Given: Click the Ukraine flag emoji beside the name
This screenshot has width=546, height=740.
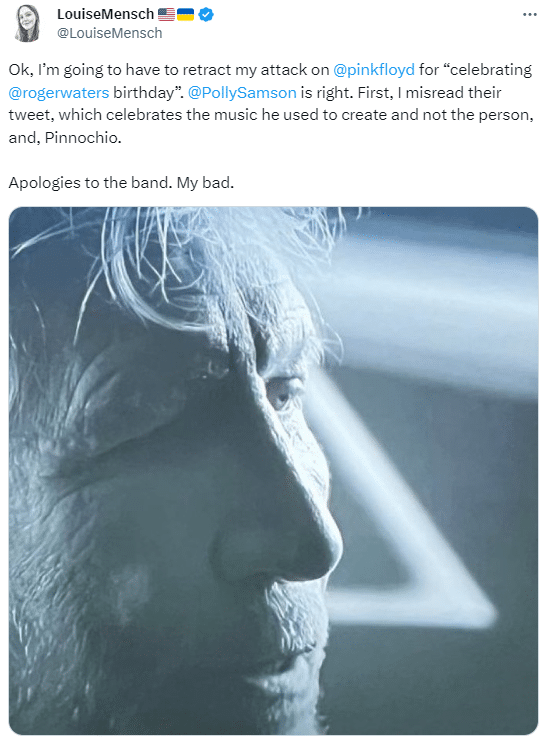Looking at the screenshot, I should pos(185,15).
